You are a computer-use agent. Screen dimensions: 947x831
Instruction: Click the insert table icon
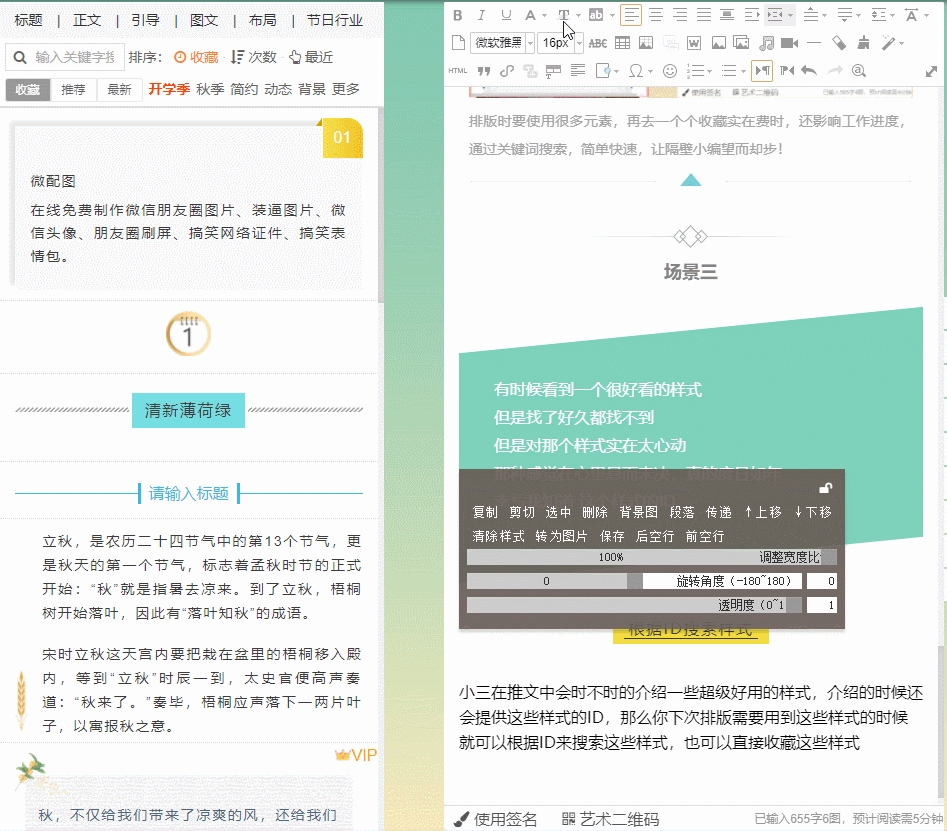click(622, 43)
